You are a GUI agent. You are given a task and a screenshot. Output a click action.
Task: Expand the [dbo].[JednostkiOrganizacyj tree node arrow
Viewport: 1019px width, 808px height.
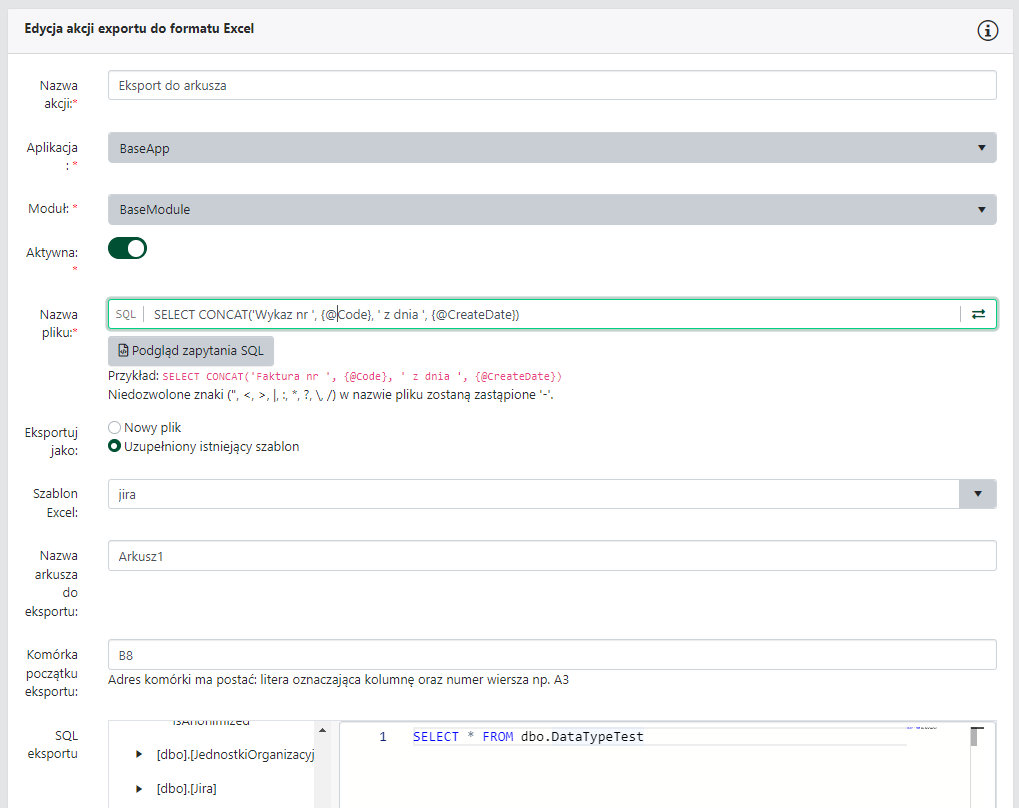[x=139, y=755]
